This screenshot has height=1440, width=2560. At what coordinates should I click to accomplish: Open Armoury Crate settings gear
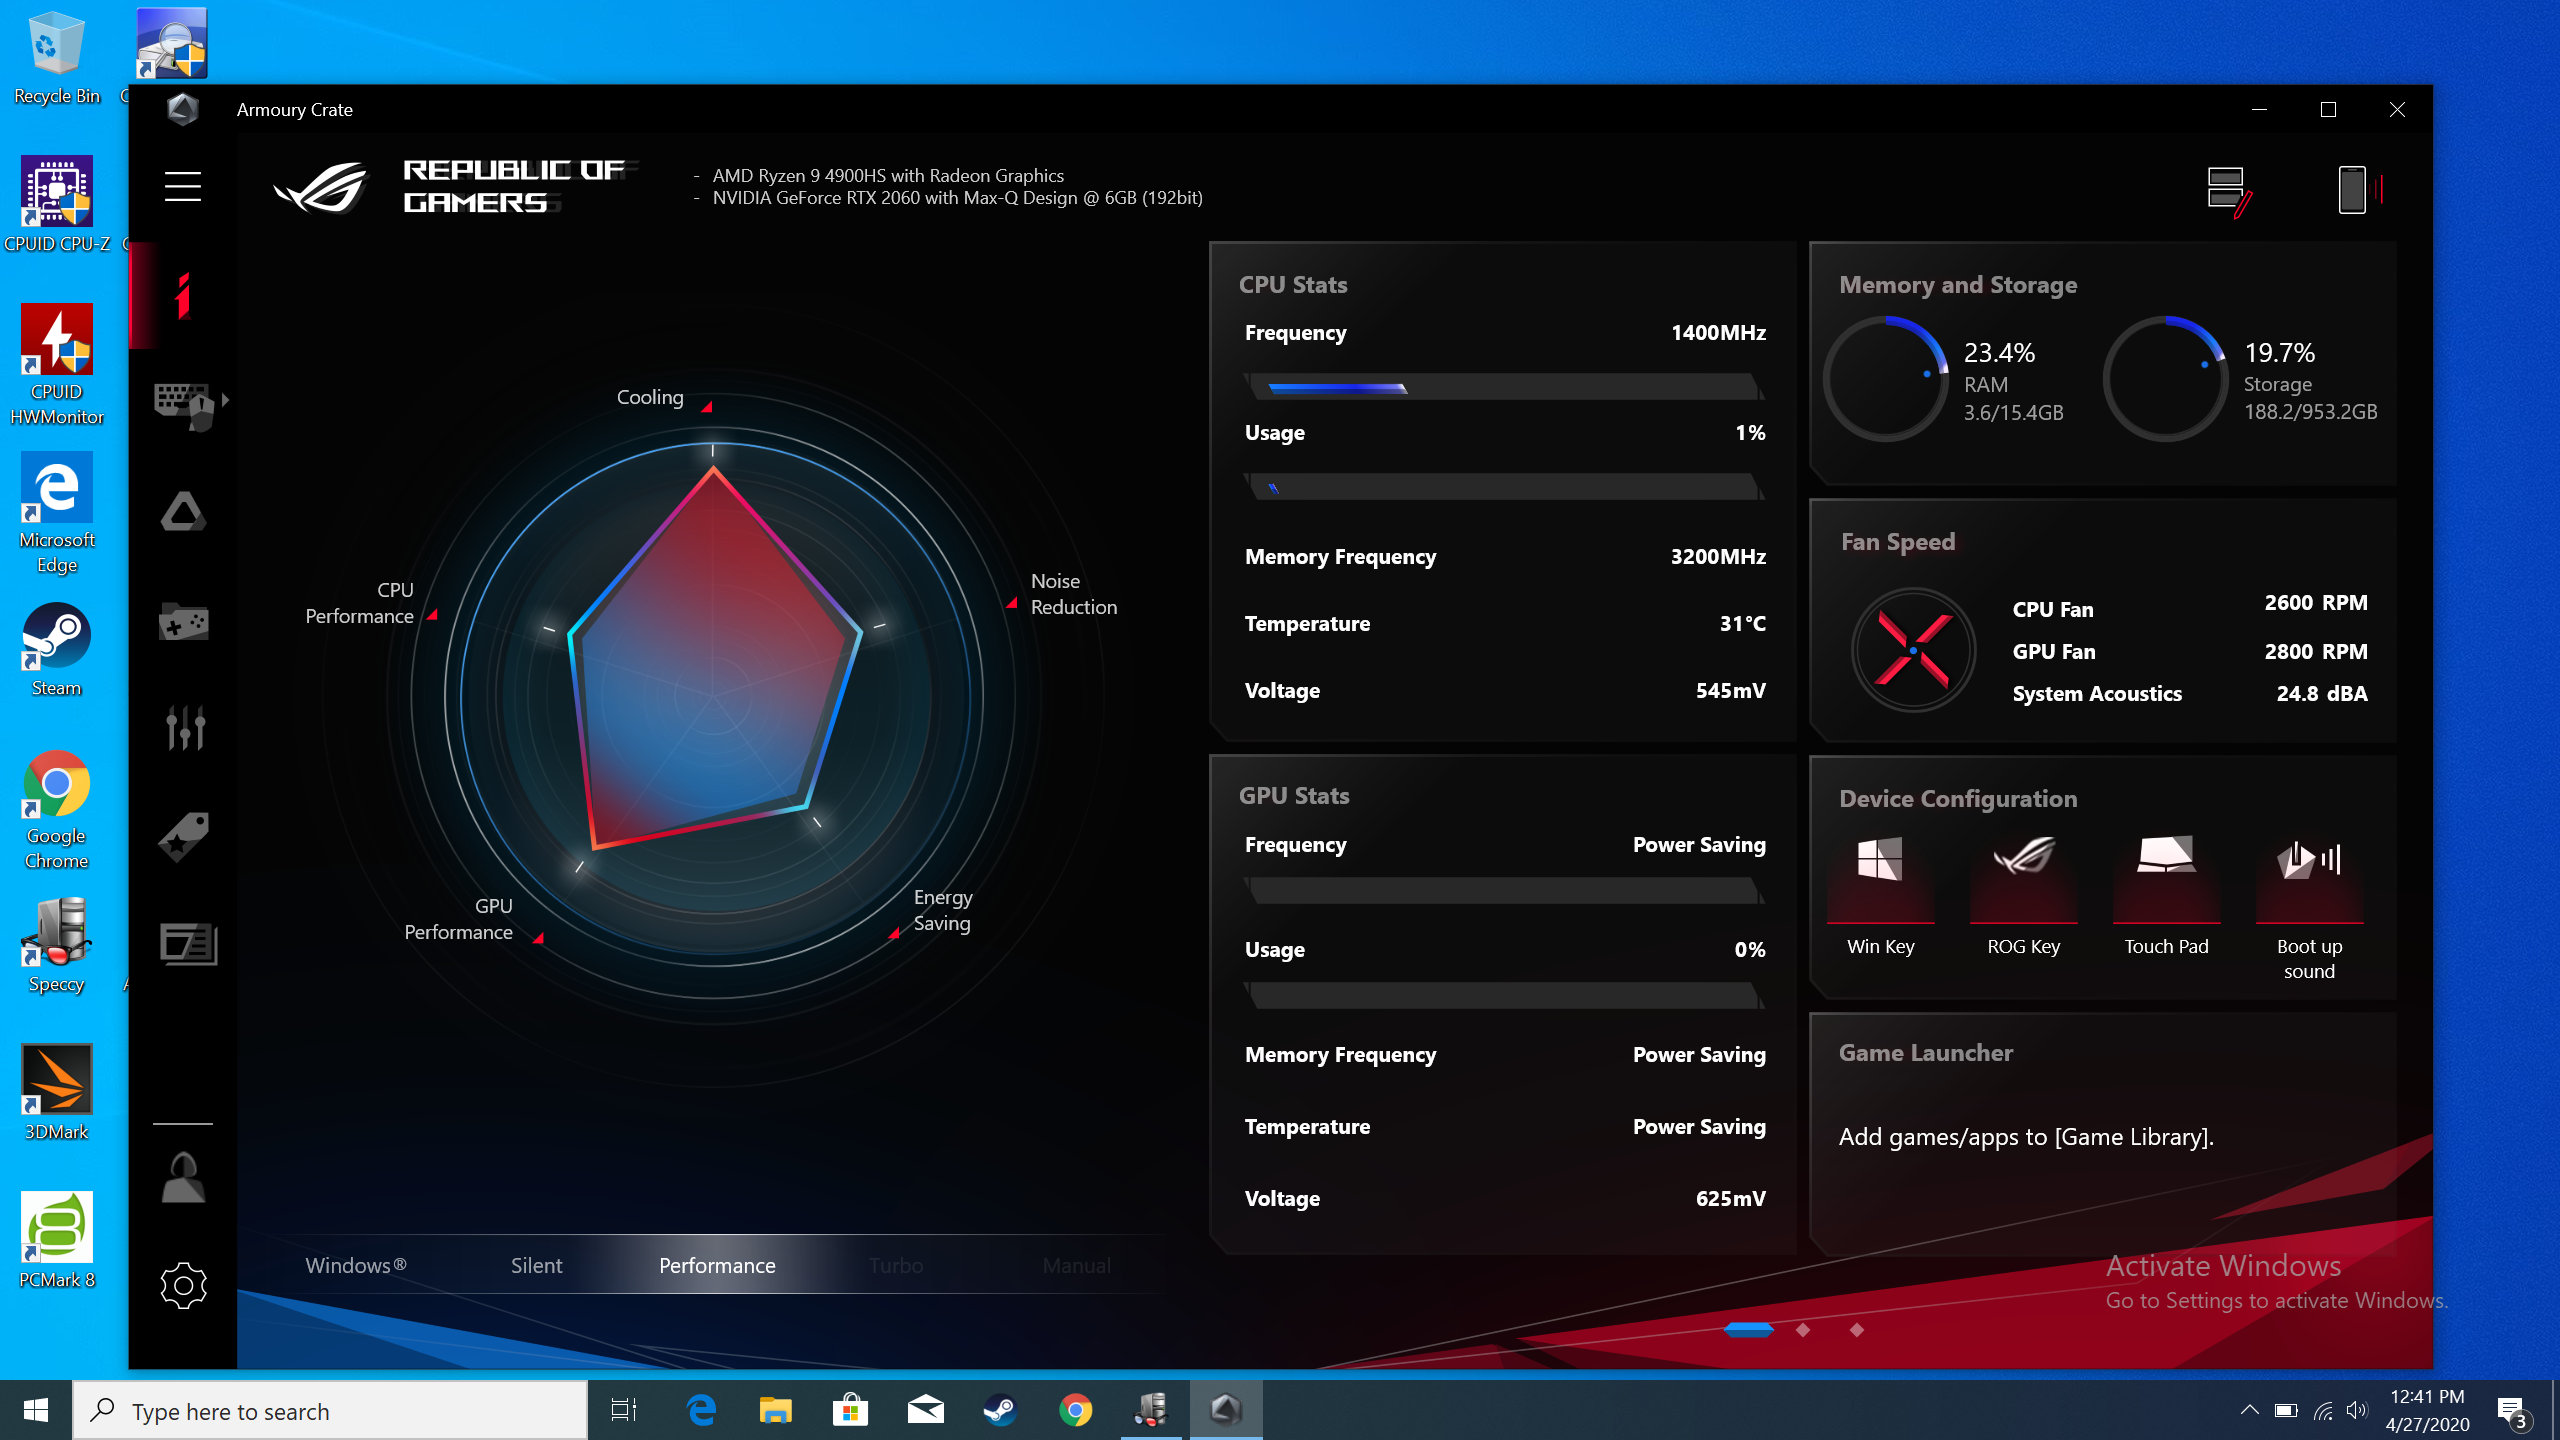[184, 1286]
